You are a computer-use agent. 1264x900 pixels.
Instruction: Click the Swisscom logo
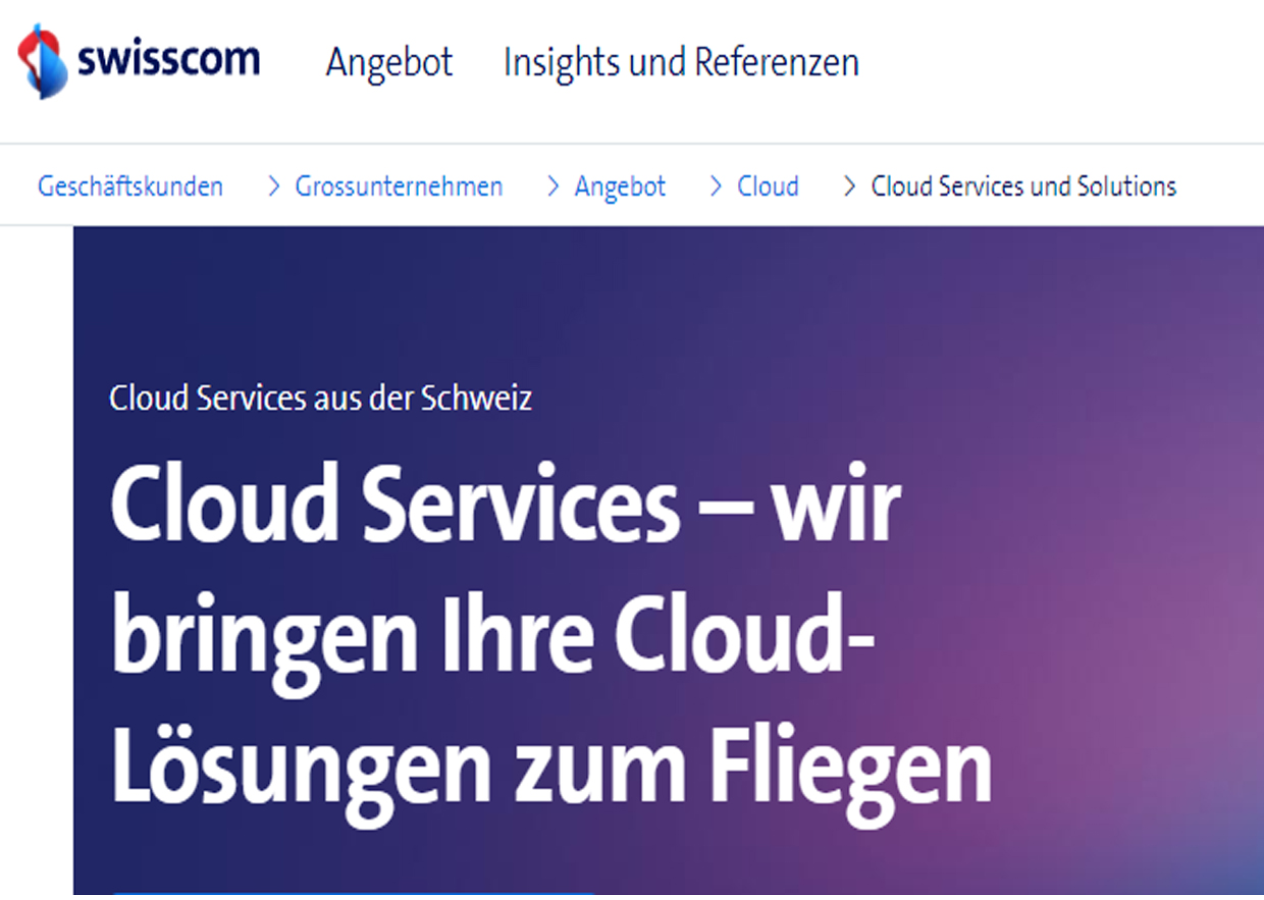[139, 61]
